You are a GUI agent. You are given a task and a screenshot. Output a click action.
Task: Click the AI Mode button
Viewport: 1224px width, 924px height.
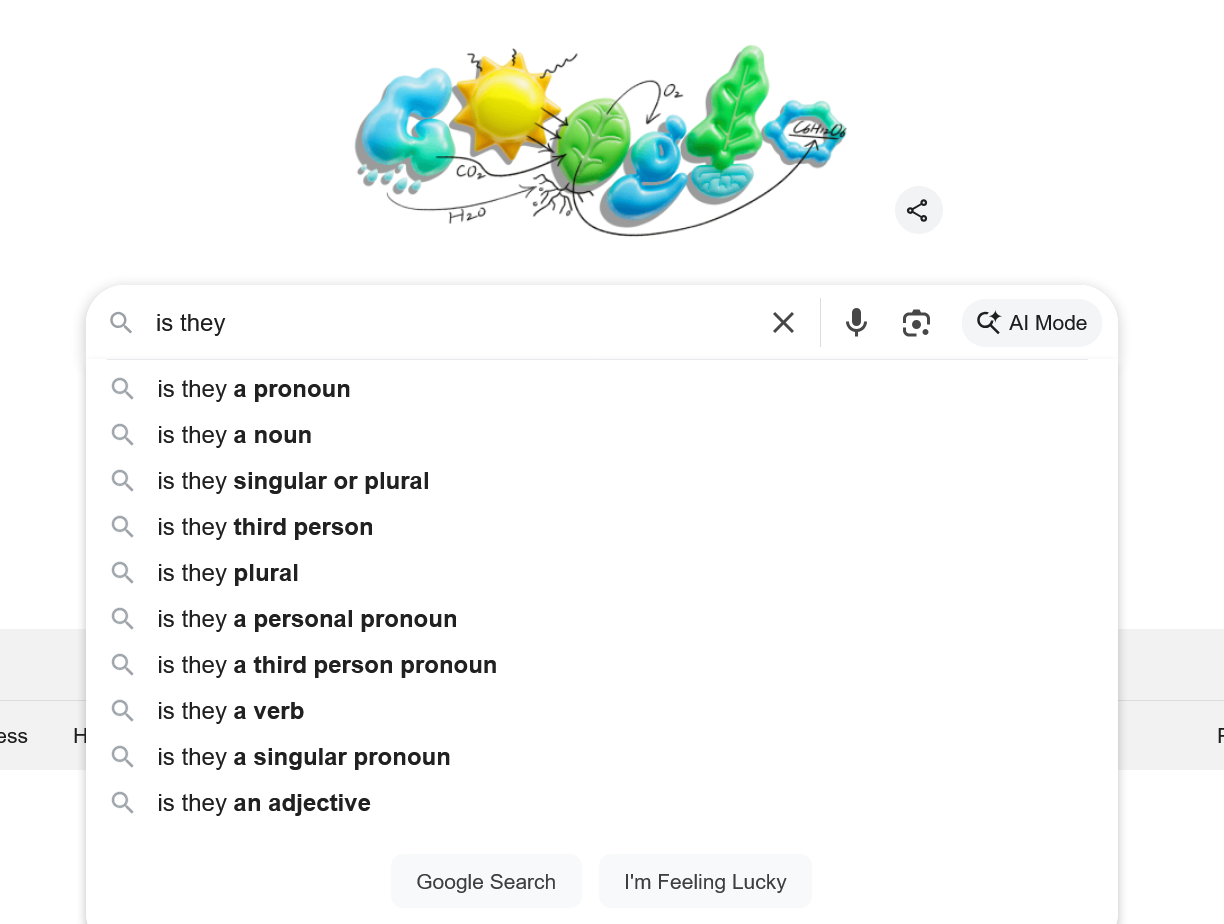coord(1032,322)
